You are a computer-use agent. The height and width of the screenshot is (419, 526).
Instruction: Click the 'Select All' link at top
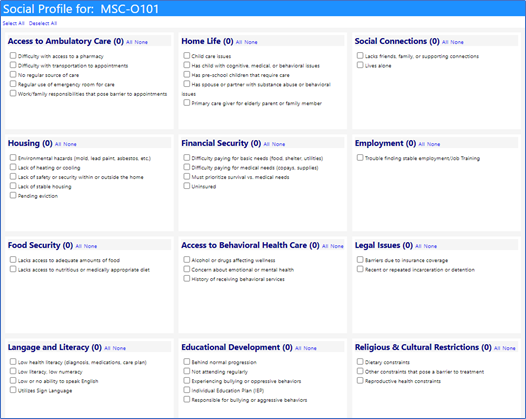13,23
